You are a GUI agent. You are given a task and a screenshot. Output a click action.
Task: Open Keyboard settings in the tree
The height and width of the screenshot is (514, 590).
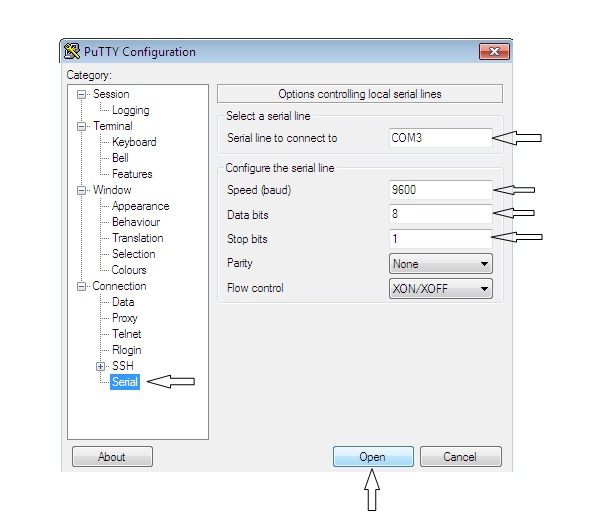[134, 142]
